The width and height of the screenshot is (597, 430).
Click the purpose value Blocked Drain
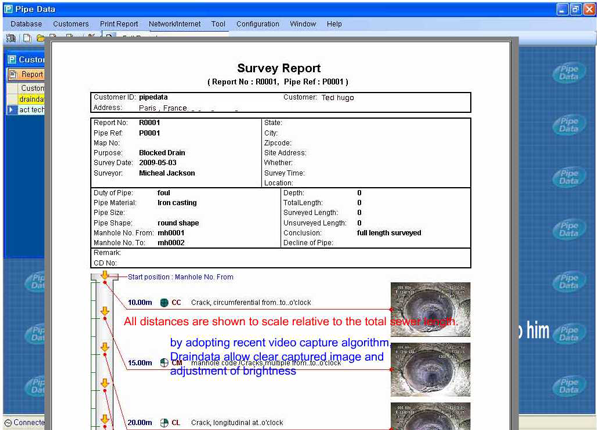click(162, 153)
